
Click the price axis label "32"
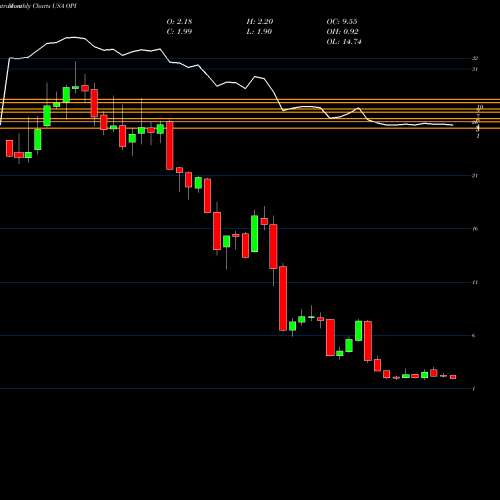476,58
